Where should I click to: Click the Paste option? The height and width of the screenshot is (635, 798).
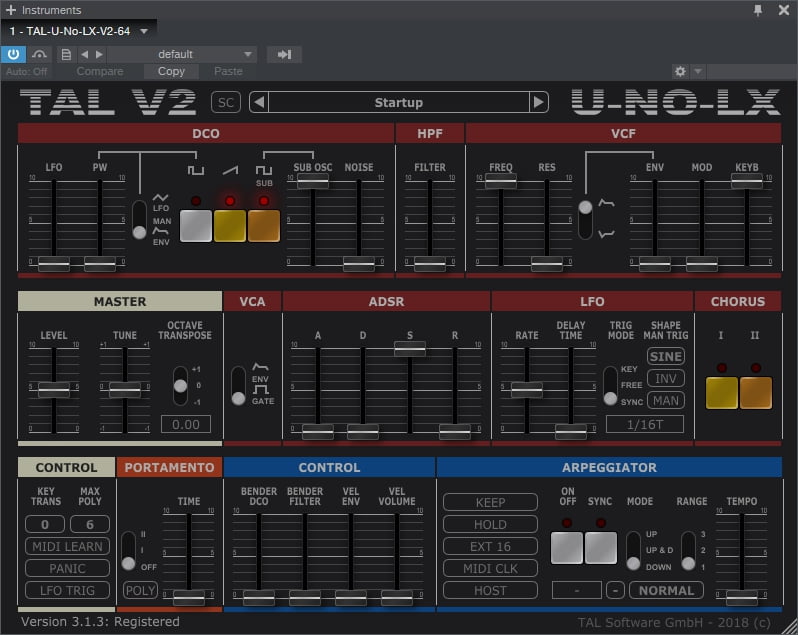point(228,71)
